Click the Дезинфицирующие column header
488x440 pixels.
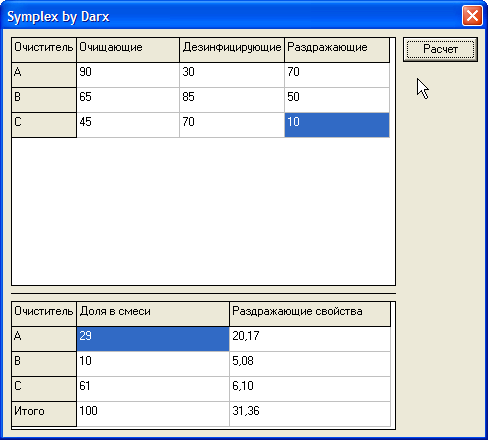(x=232, y=50)
